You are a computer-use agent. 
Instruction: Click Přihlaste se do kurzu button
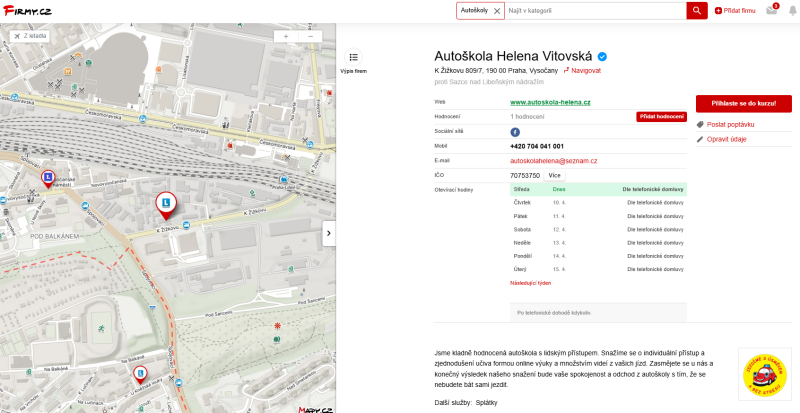(x=743, y=104)
